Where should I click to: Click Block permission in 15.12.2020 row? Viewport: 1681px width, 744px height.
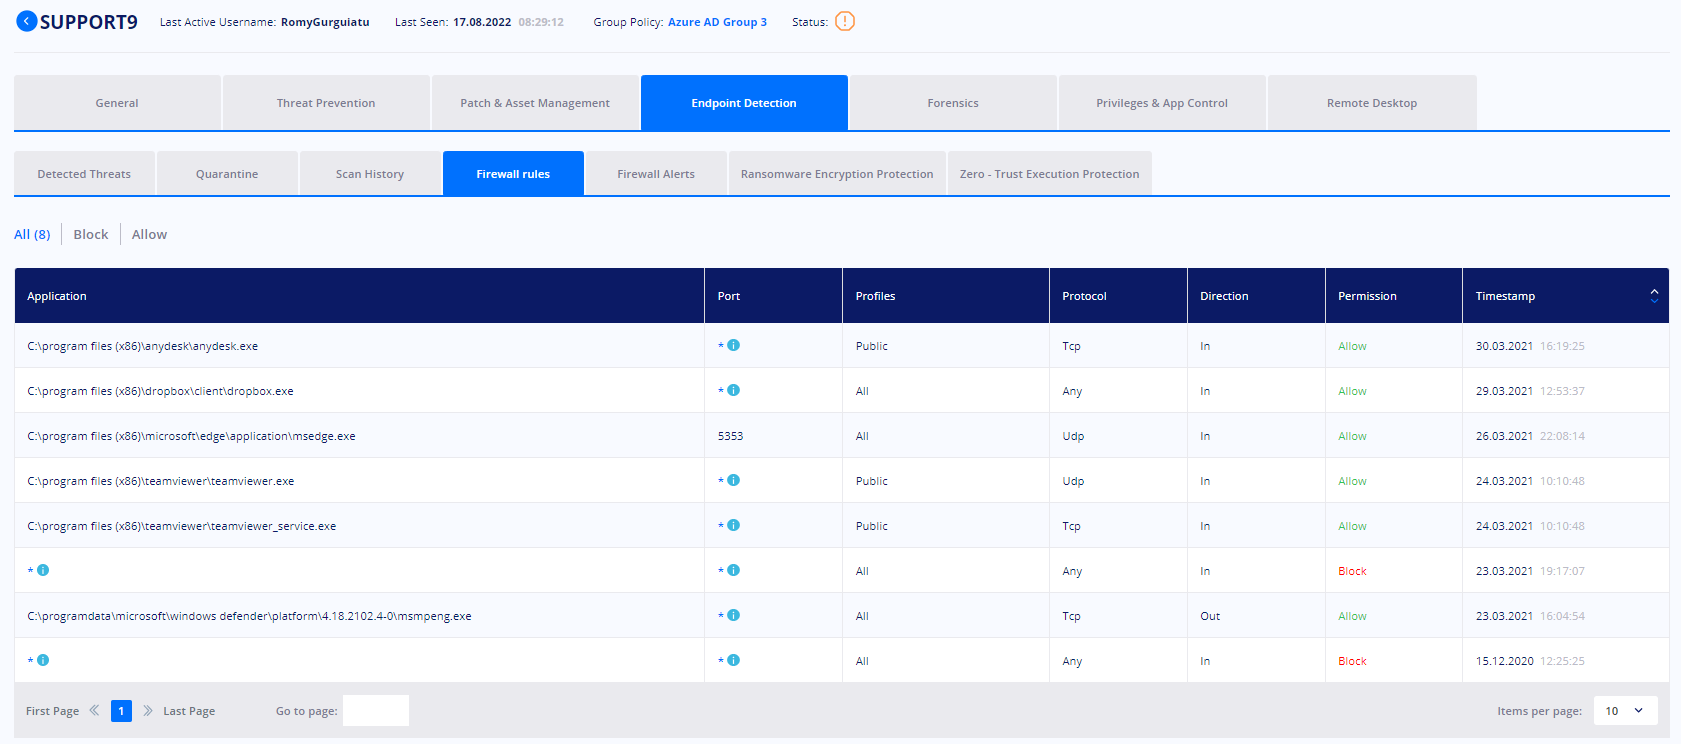pyautogui.click(x=1352, y=661)
